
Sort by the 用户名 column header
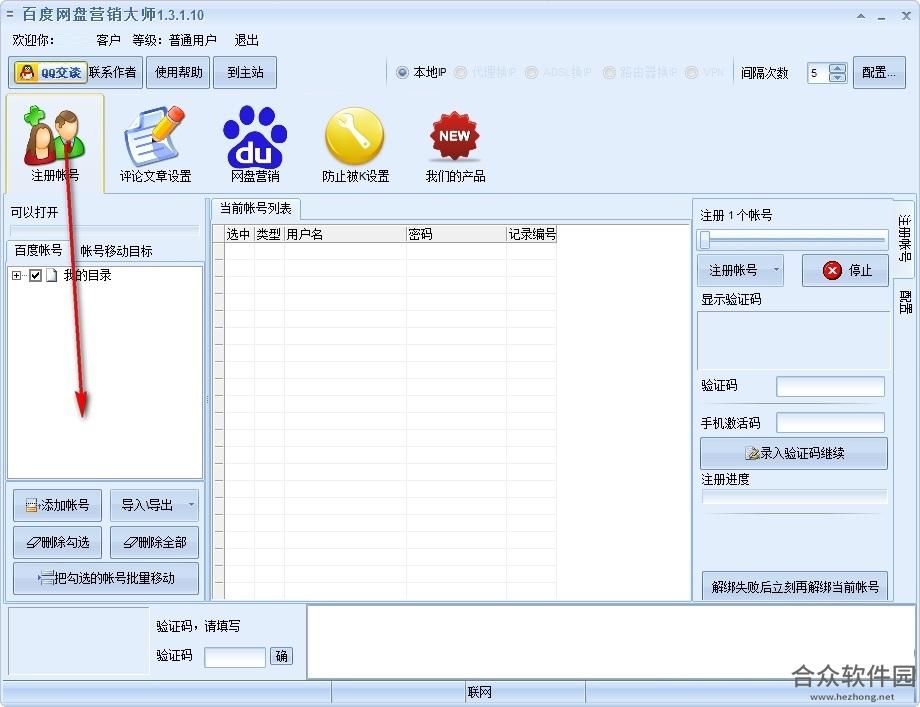coord(345,234)
